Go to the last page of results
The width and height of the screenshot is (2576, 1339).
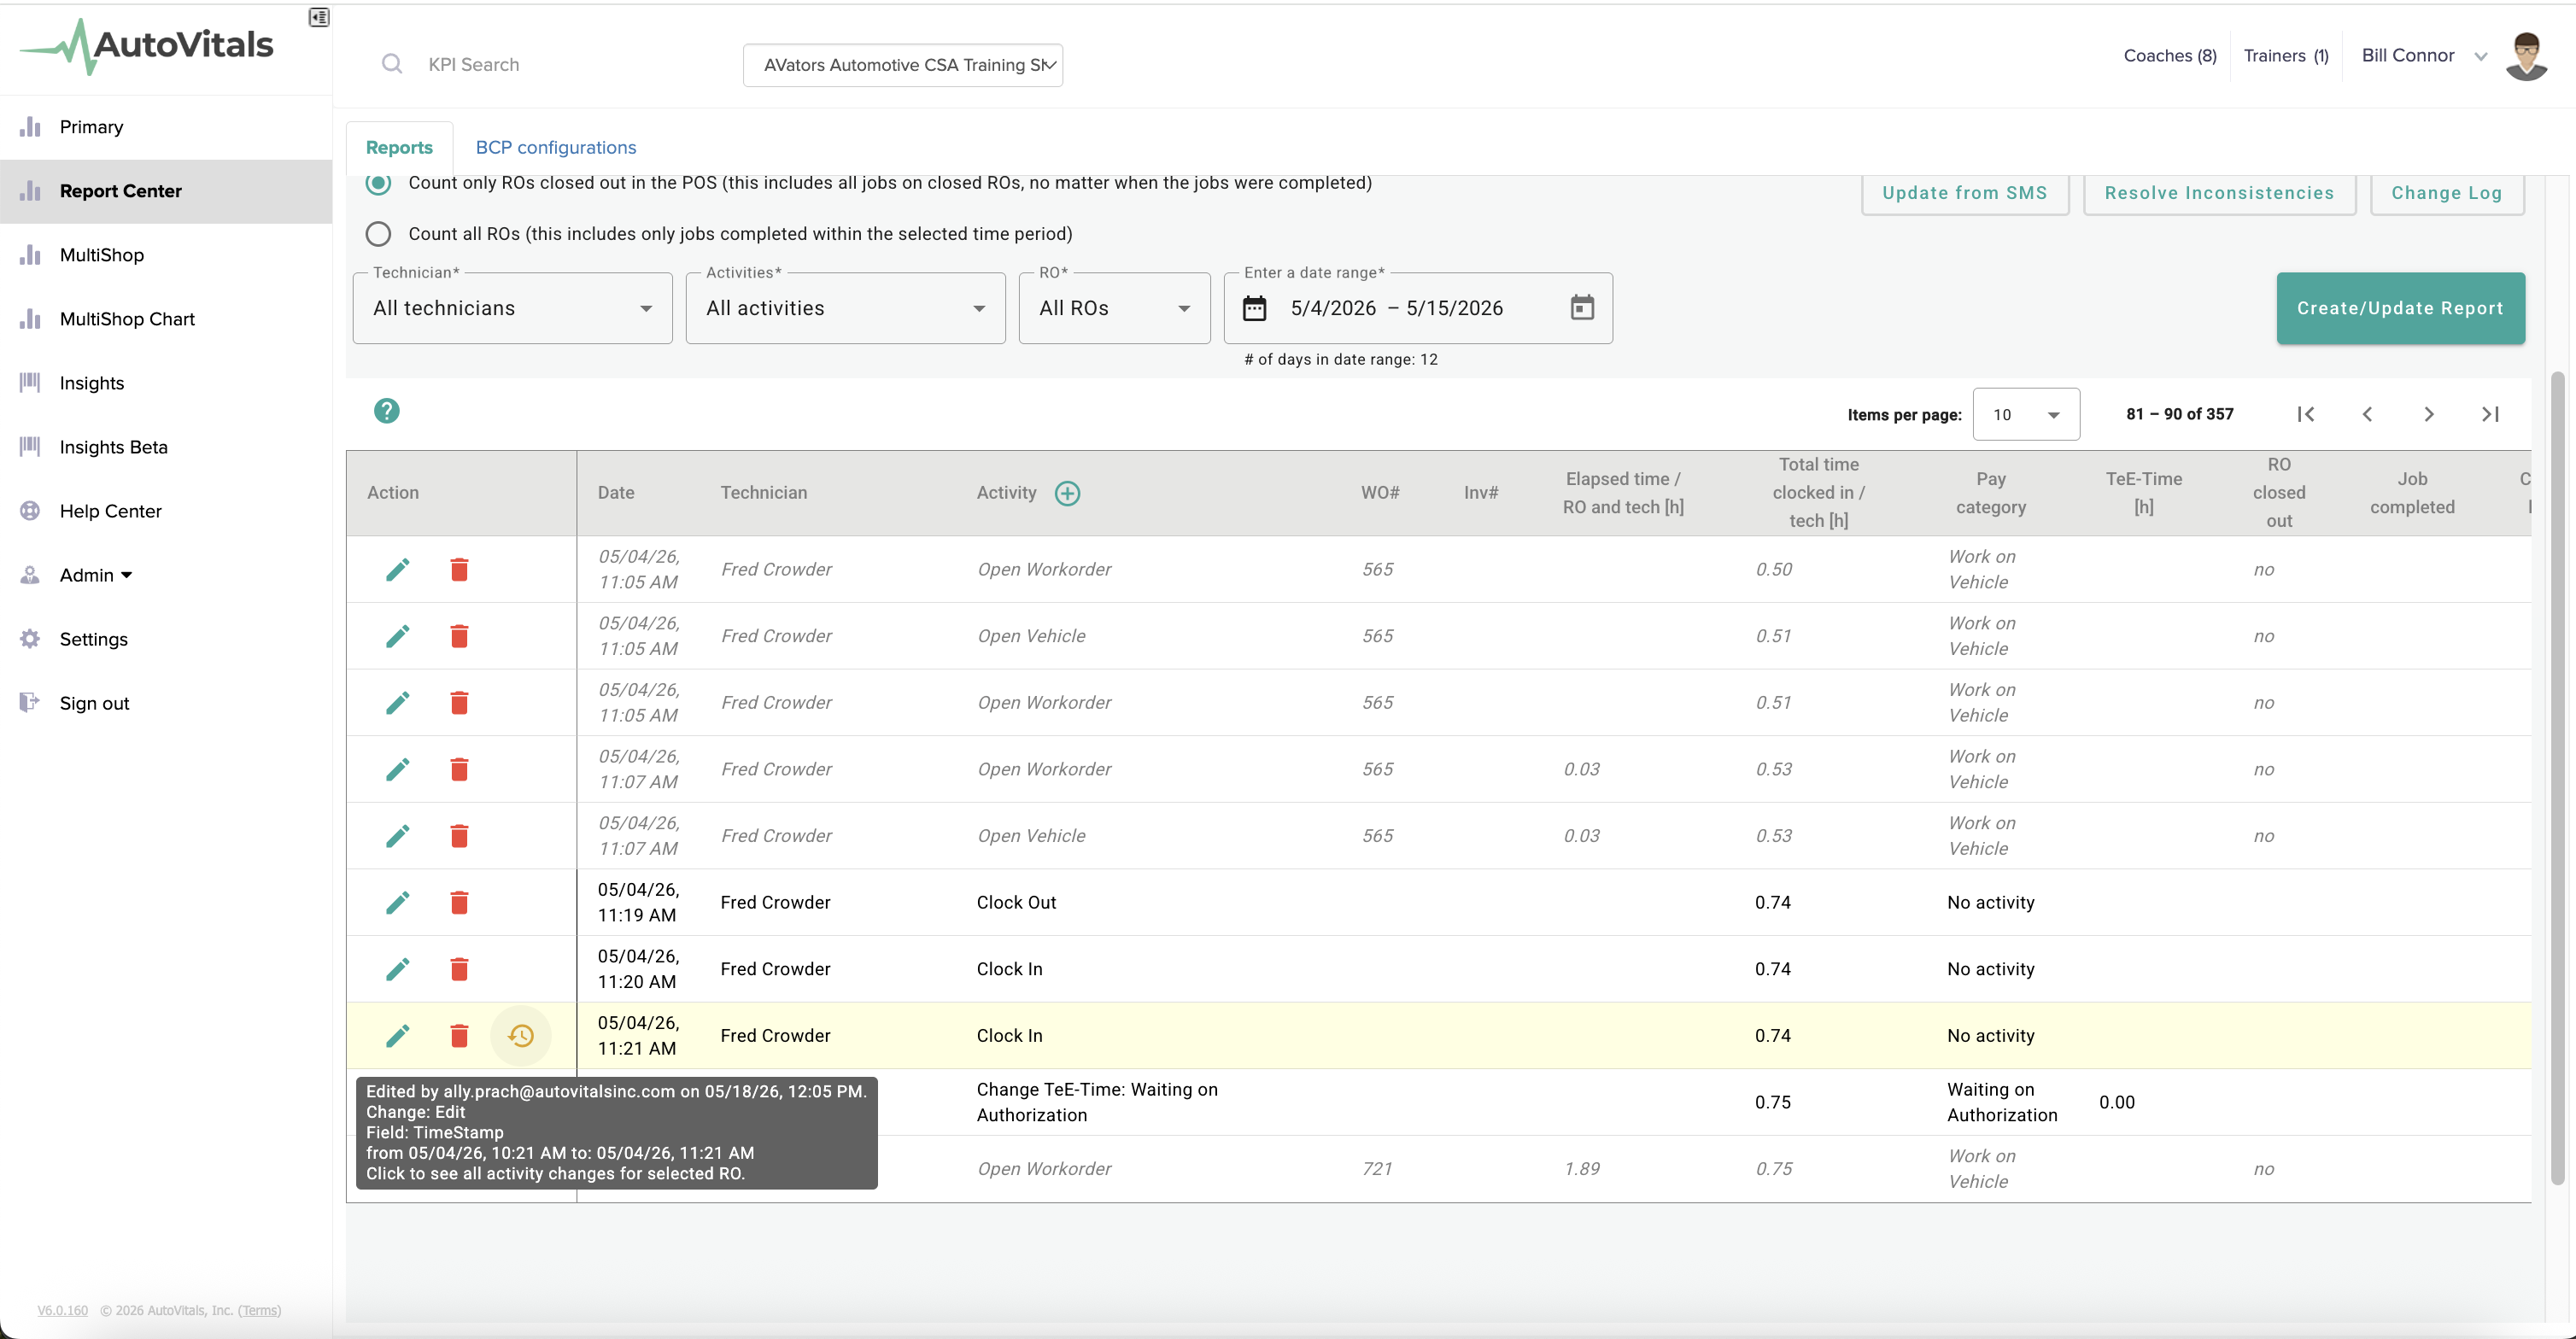(x=2490, y=414)
